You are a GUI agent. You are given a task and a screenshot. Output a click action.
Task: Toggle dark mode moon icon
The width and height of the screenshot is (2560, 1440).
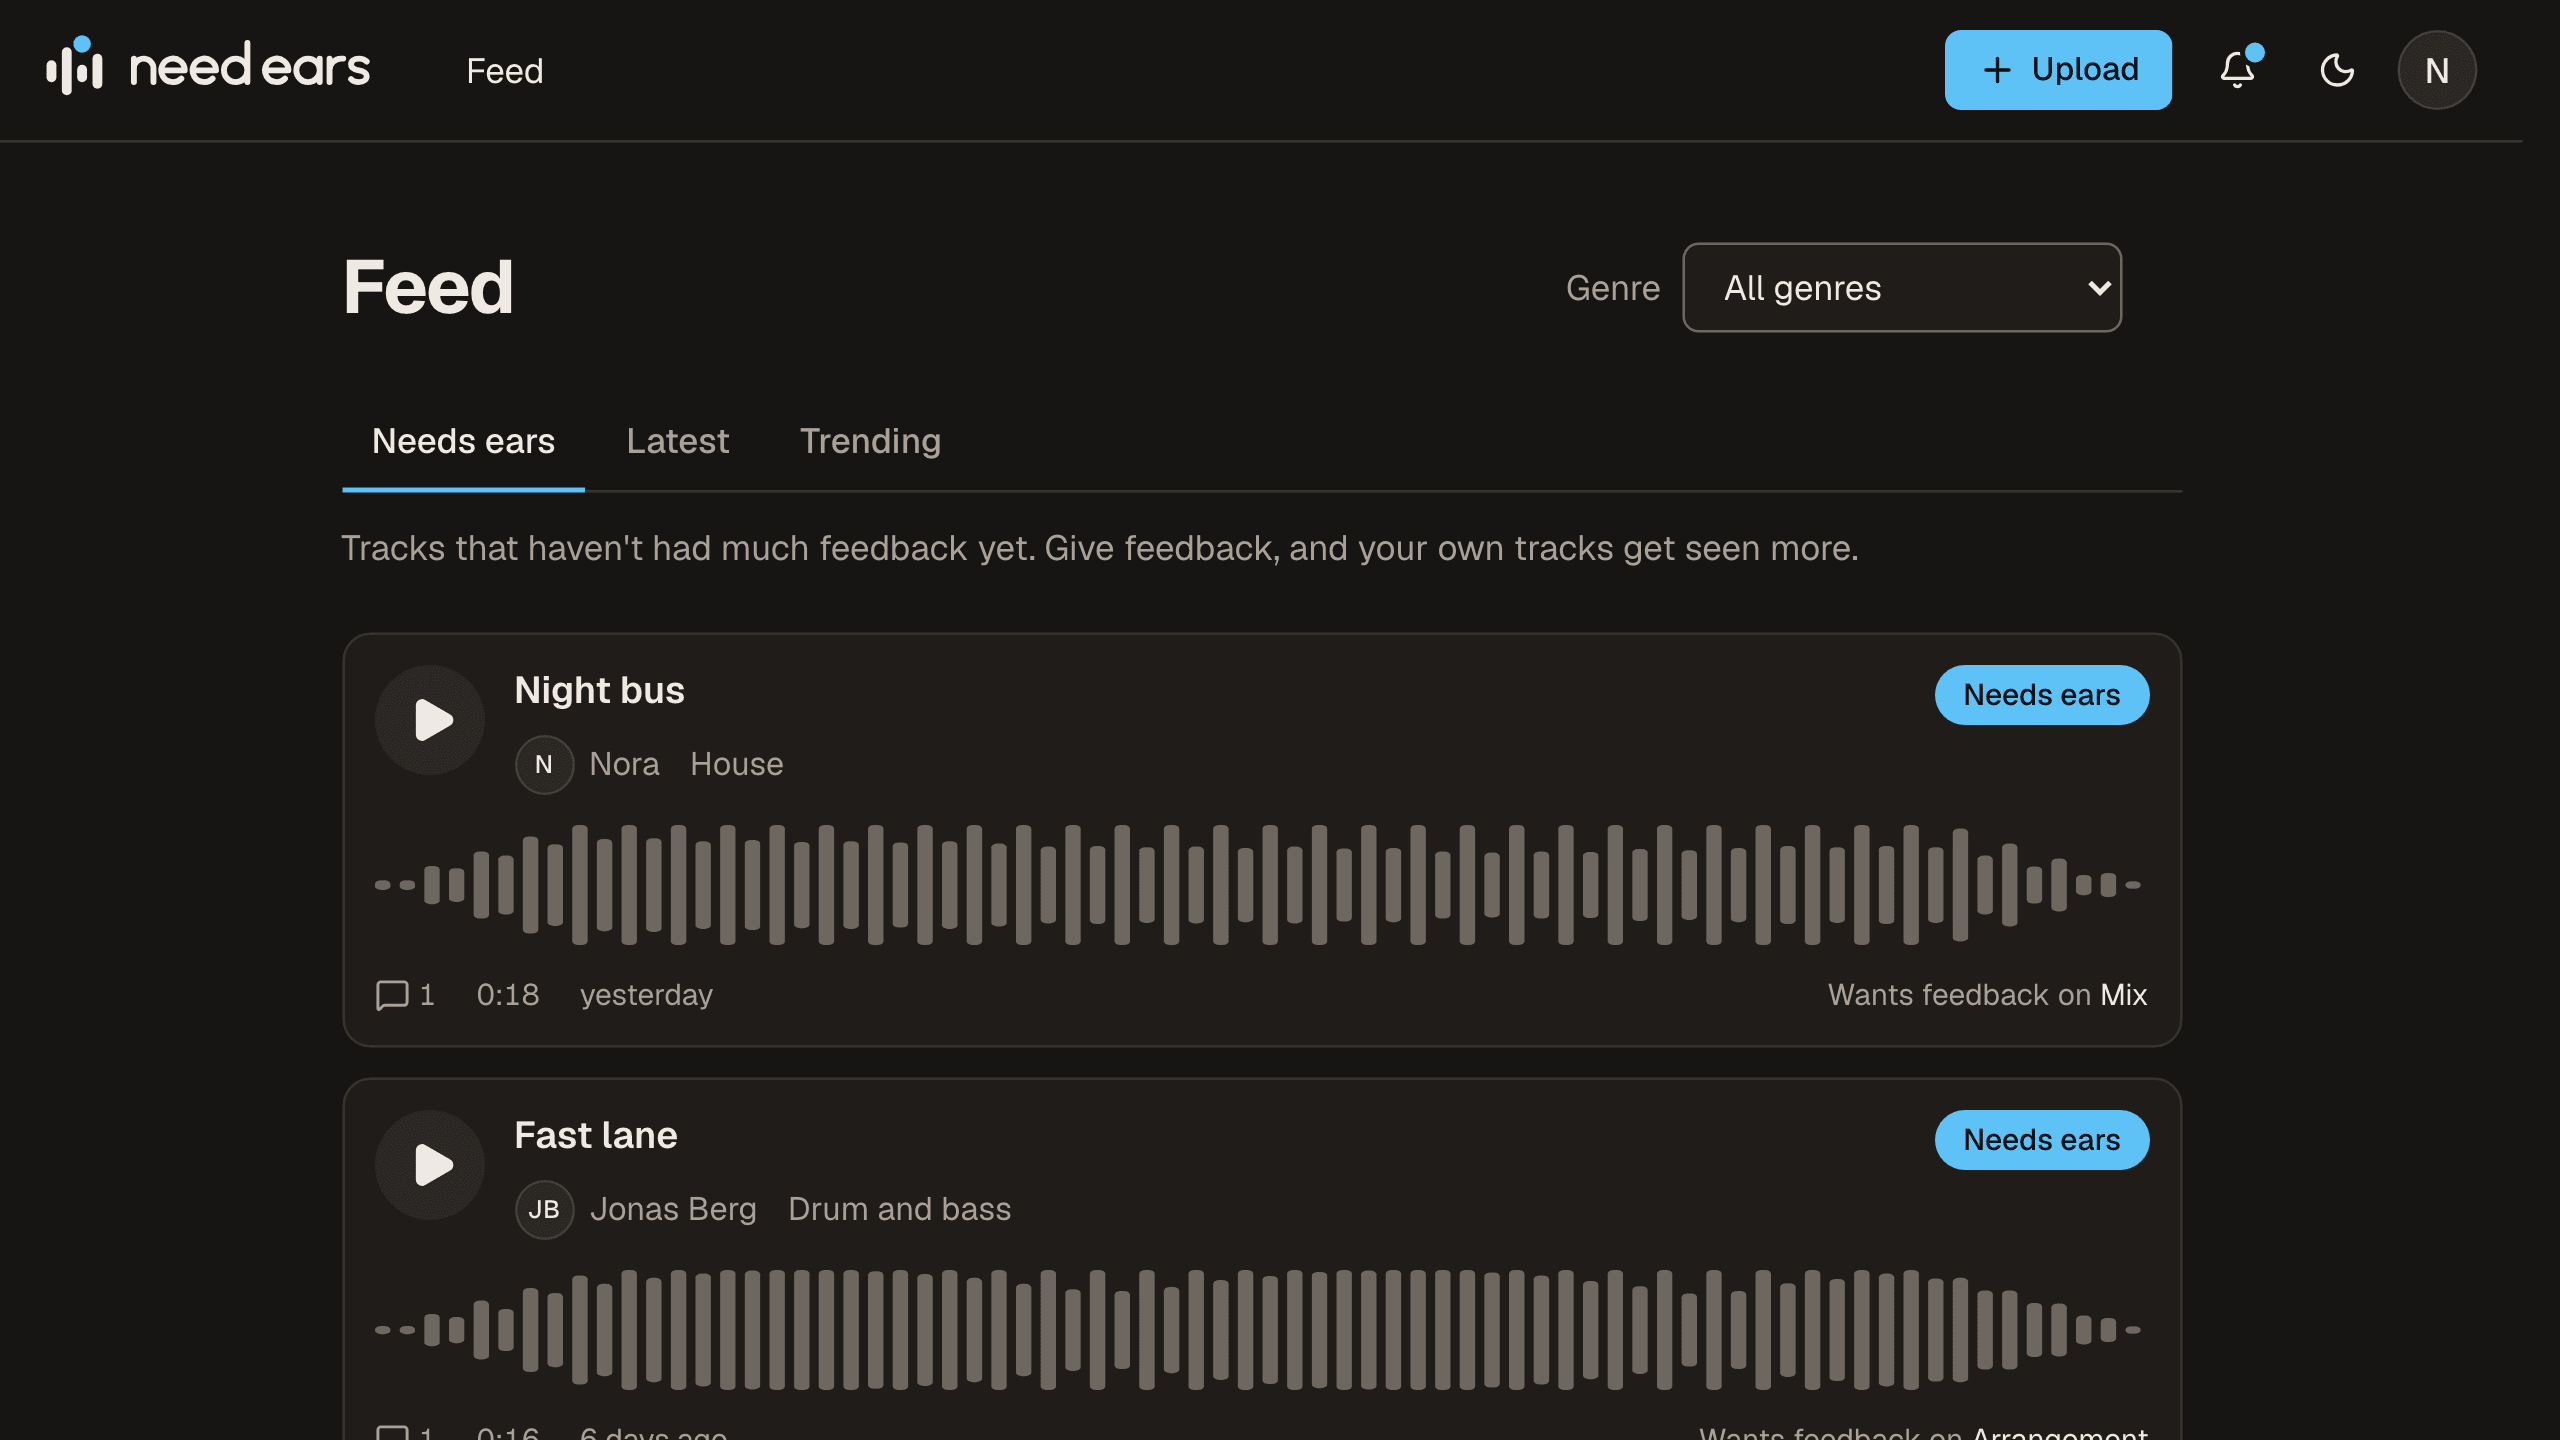tap(2337, 70)
